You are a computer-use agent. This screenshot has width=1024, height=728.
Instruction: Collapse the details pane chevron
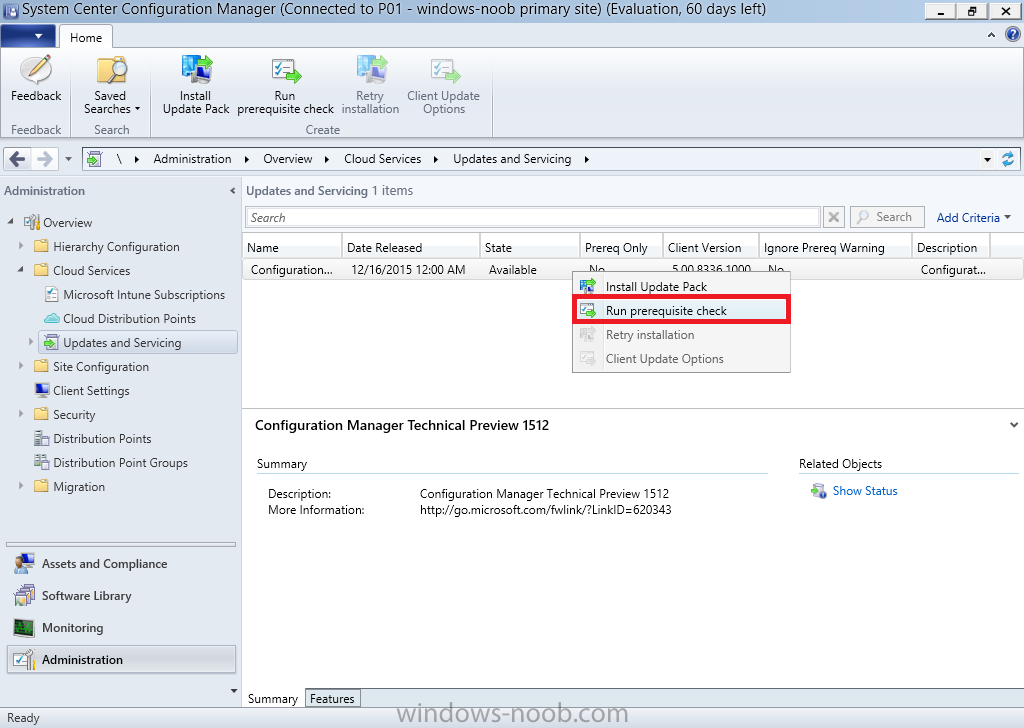[x=1014, y=424]
